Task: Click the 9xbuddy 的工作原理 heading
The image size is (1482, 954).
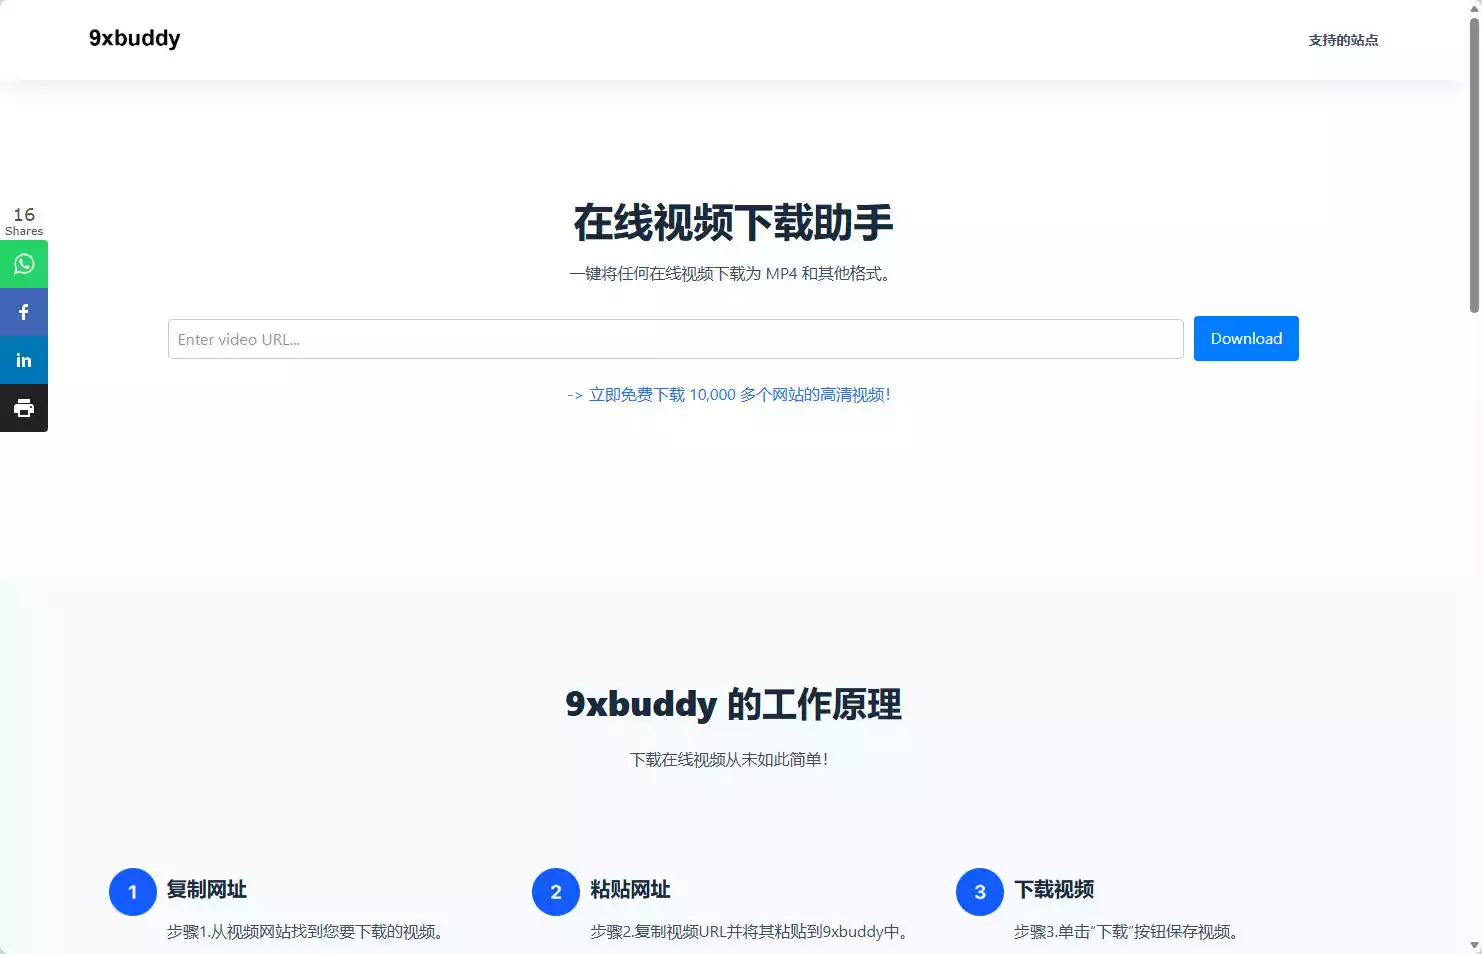Action: [733, 704]
